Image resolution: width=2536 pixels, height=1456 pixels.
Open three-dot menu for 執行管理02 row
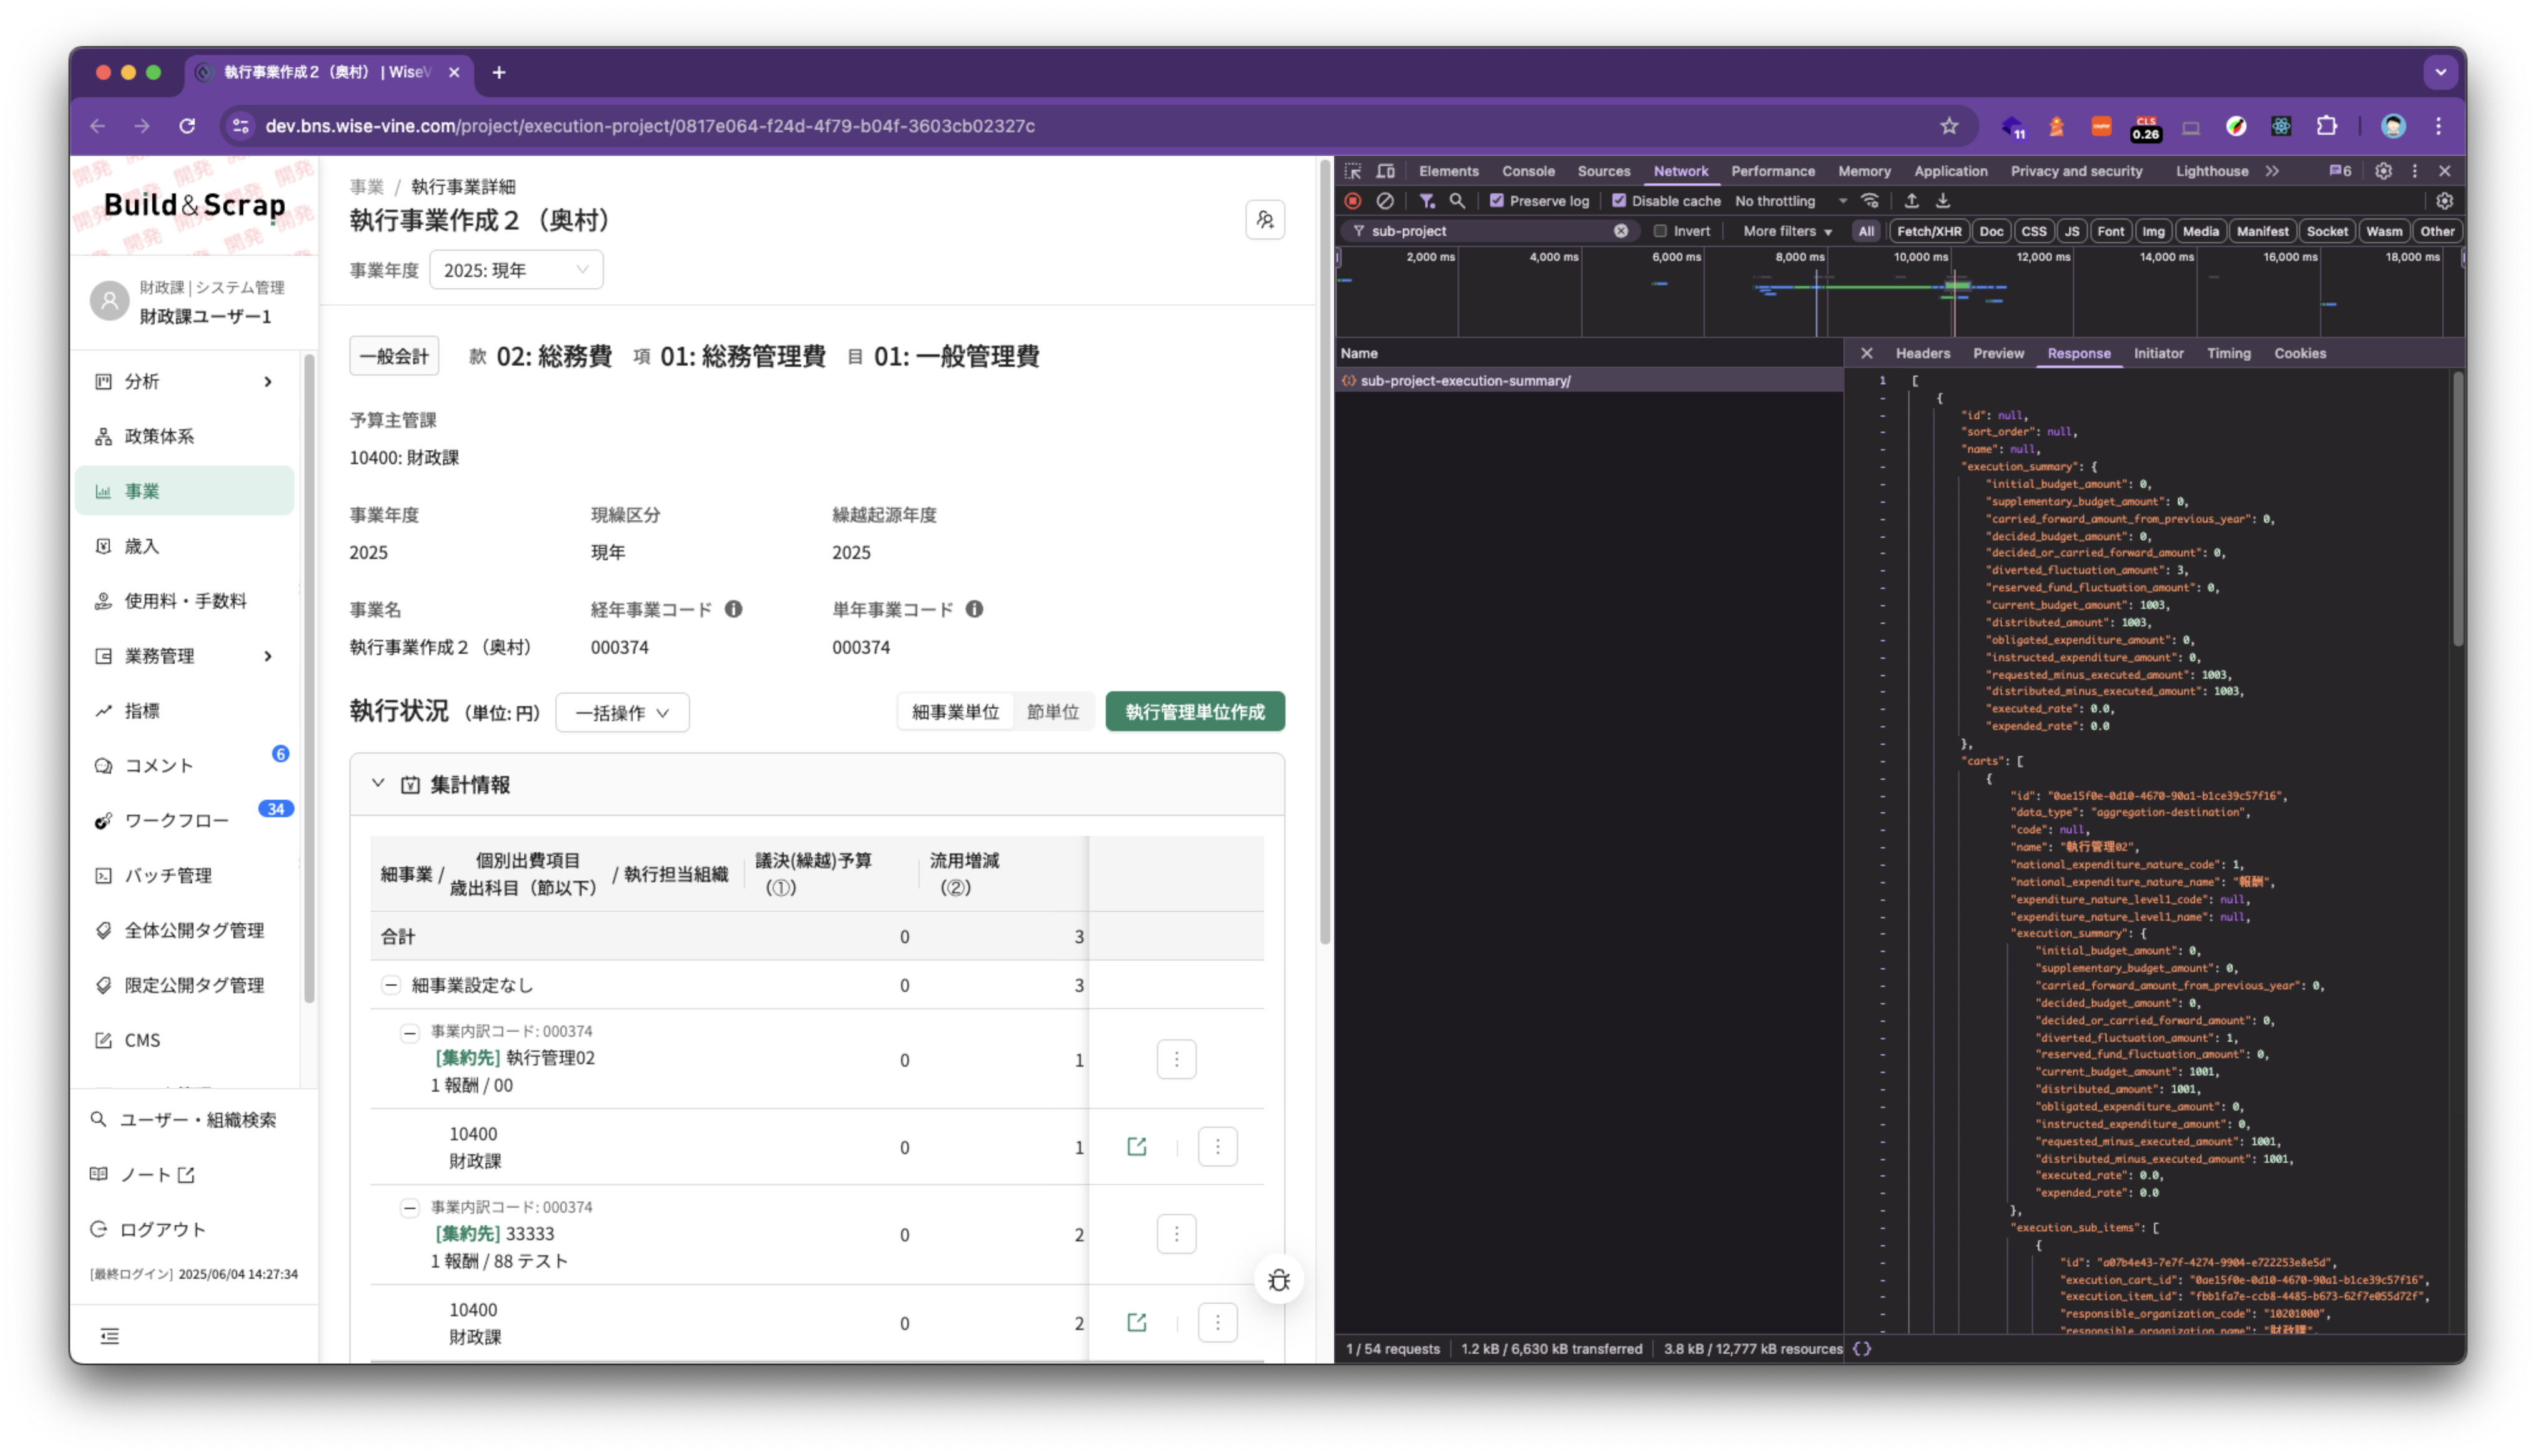point(1177,1060)
